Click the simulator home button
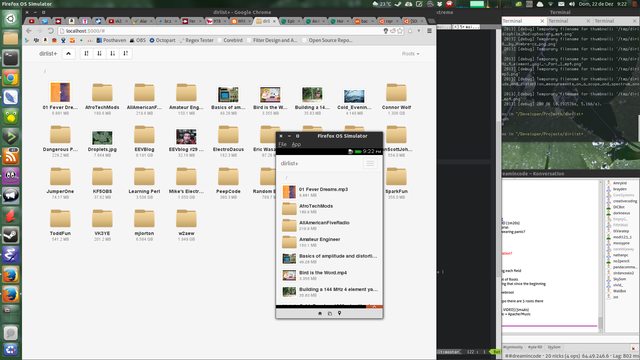This screenshot has width=640, height=360. point(320,313)
